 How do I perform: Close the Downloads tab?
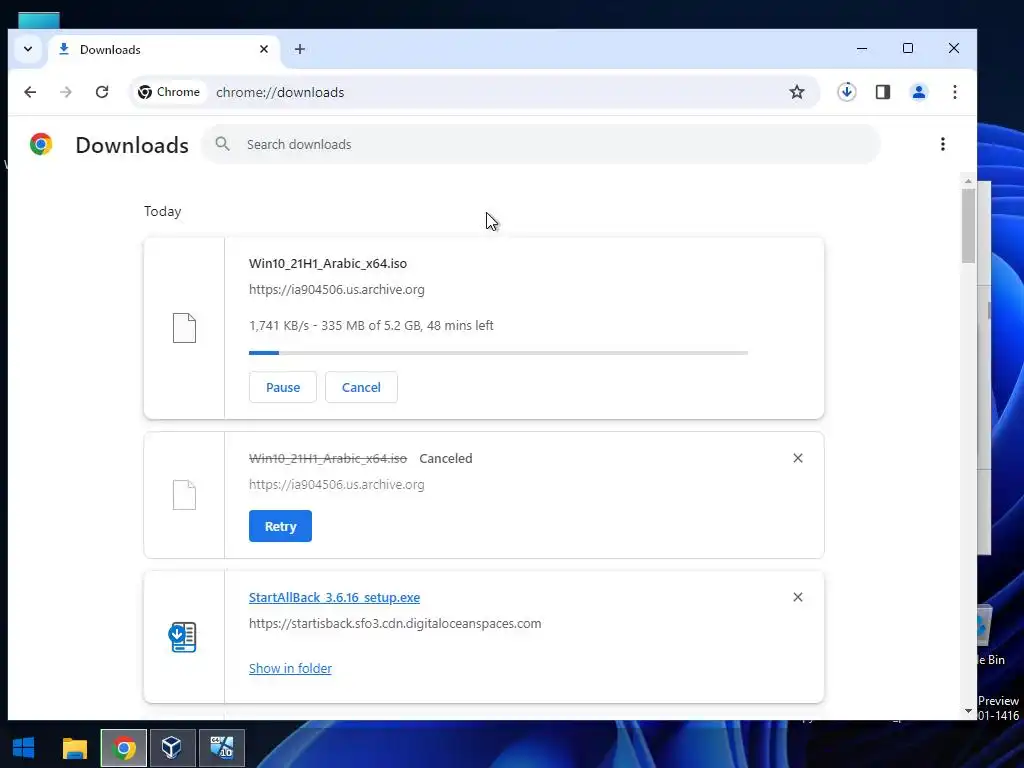tap(264, 49)
